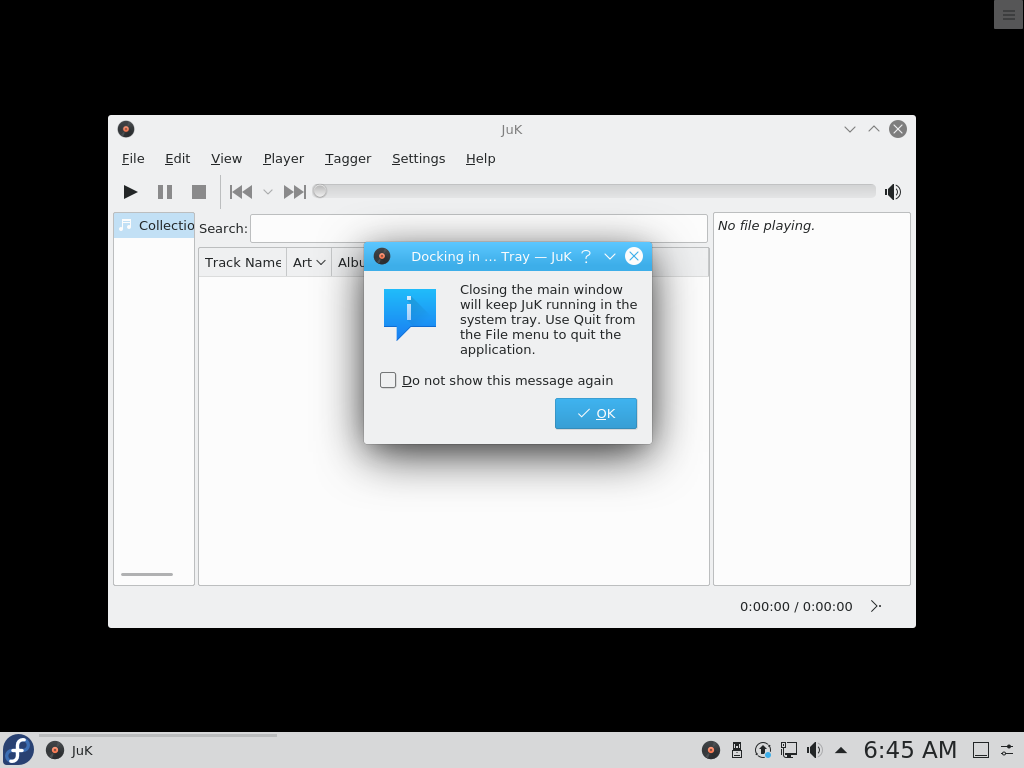Screen dimensions: 1024x768
Task: Stop playback using the square Stop icon
Action: 199,192
